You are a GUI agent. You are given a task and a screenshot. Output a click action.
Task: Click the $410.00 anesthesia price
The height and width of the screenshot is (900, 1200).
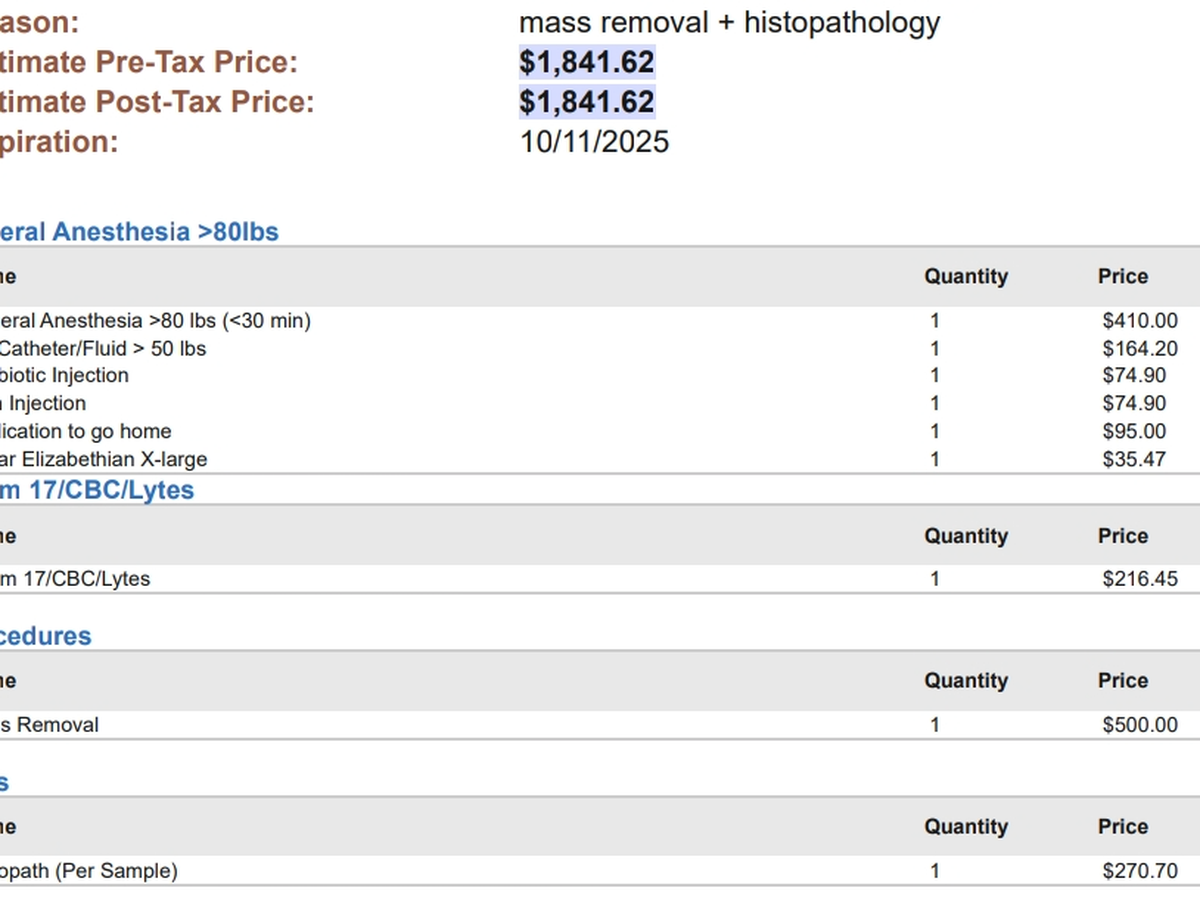coord(1140,321)
